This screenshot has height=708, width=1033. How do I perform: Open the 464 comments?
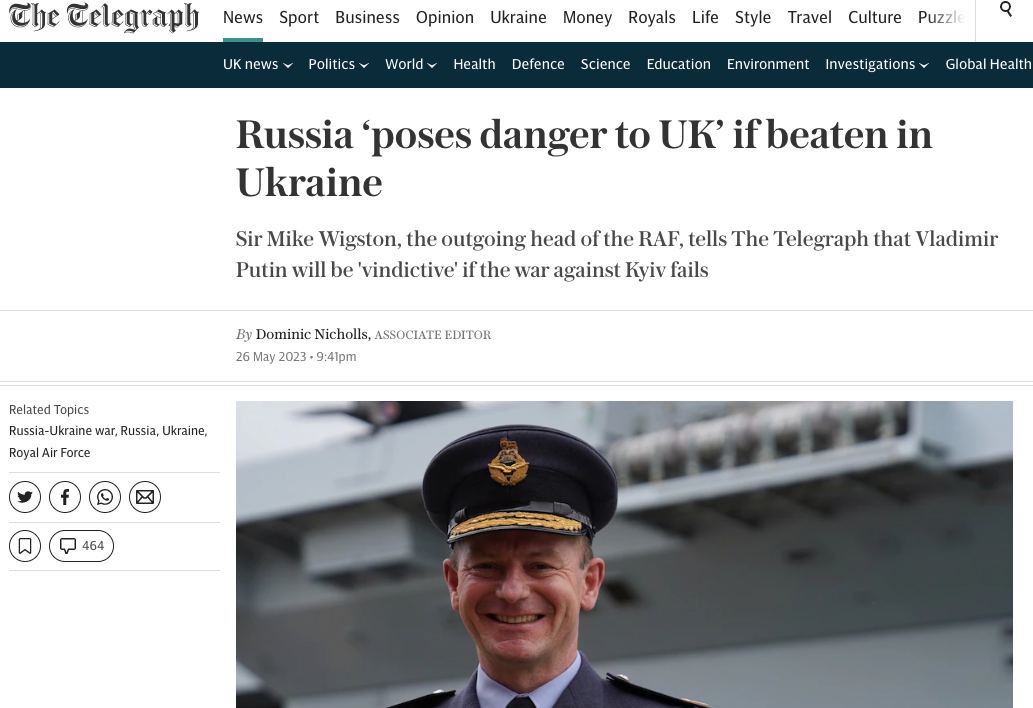pyautogui.click(x=82, y=546)
